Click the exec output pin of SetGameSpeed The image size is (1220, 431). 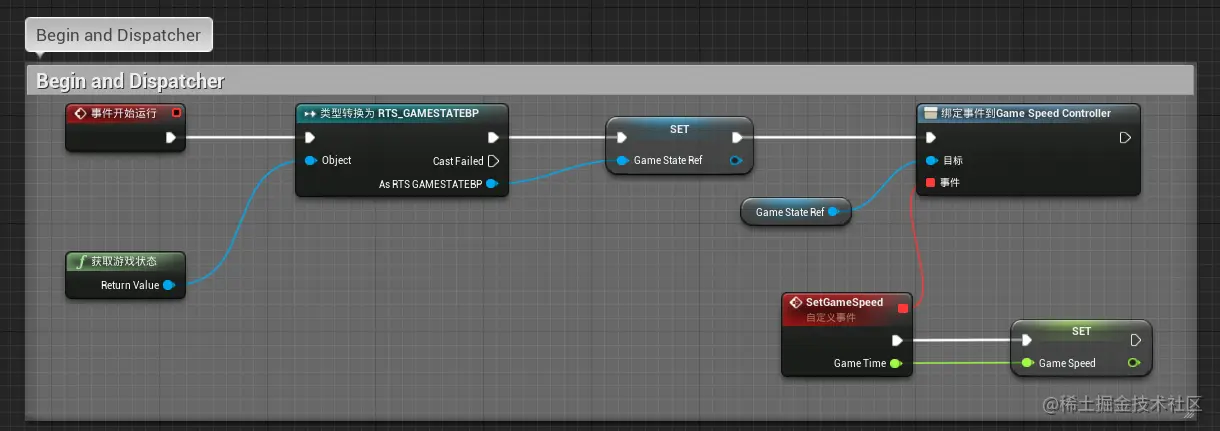click(897, 340)
